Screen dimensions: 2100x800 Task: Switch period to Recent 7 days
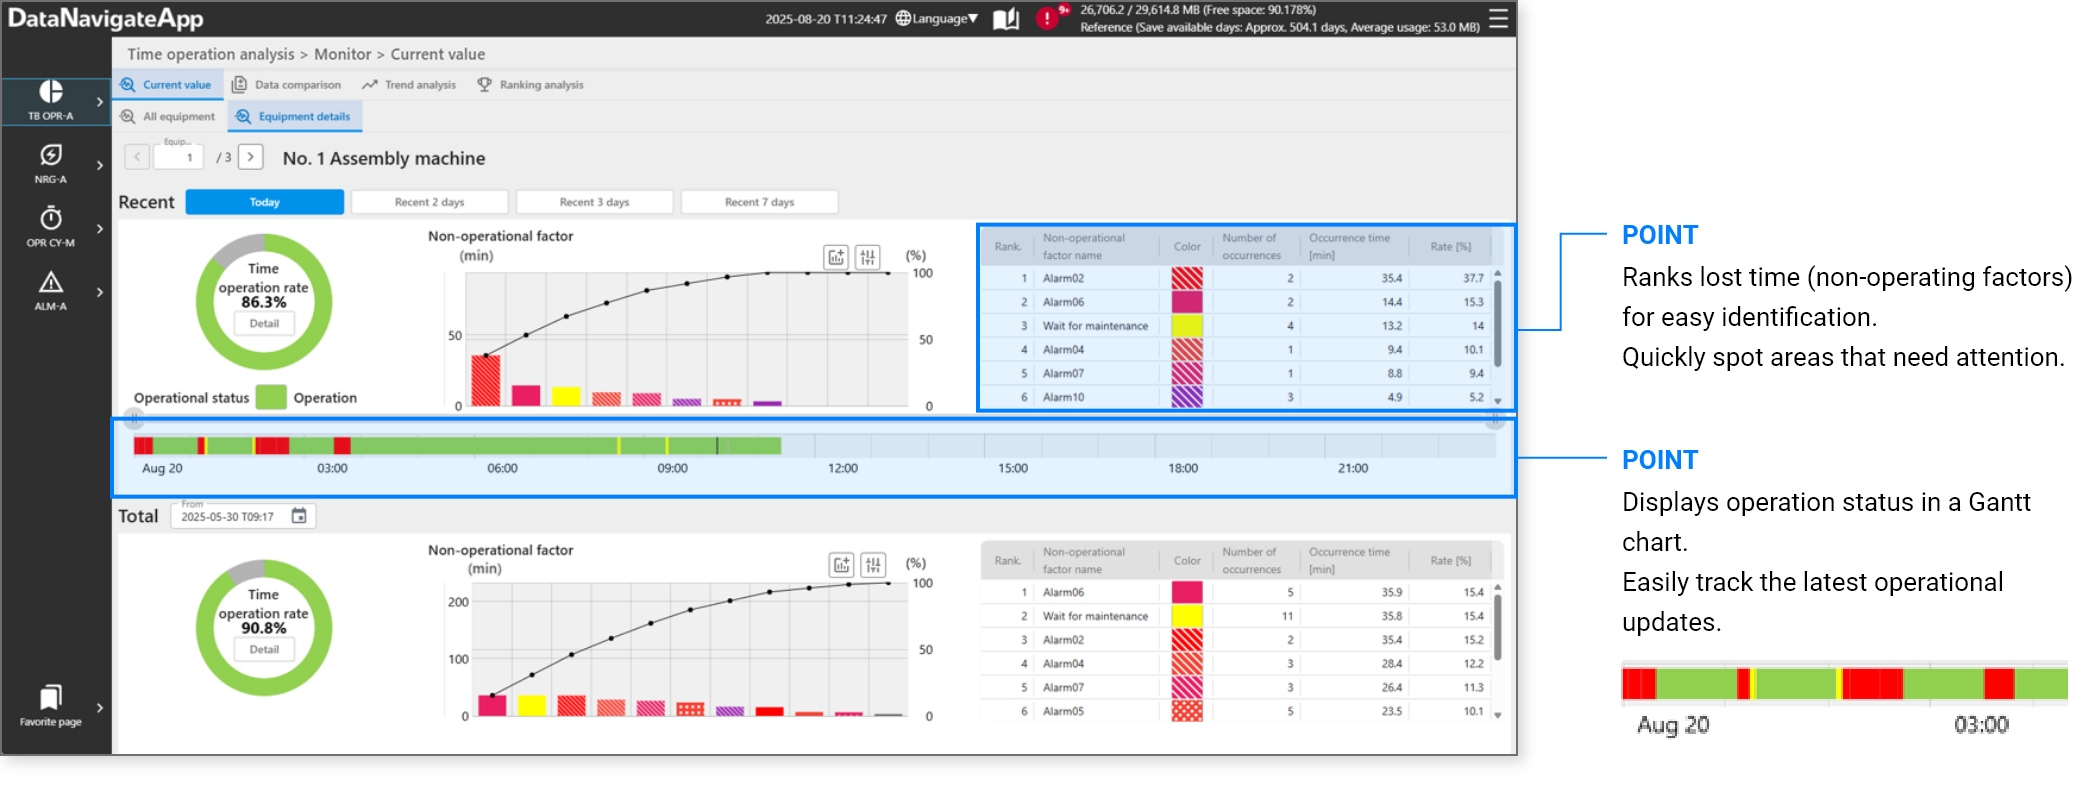759,202
